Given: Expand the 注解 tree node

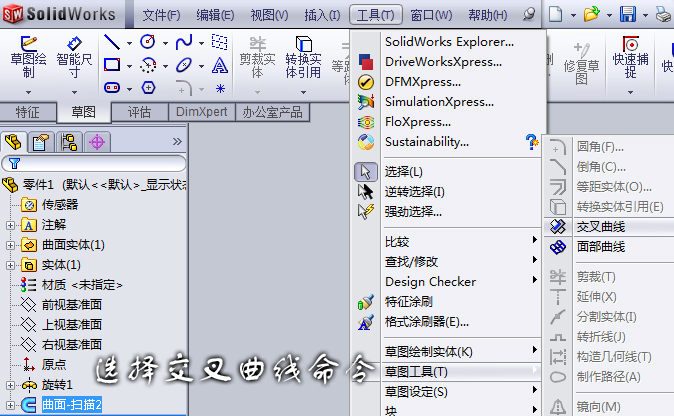Looking at the screenshot, I should (10, 225).
